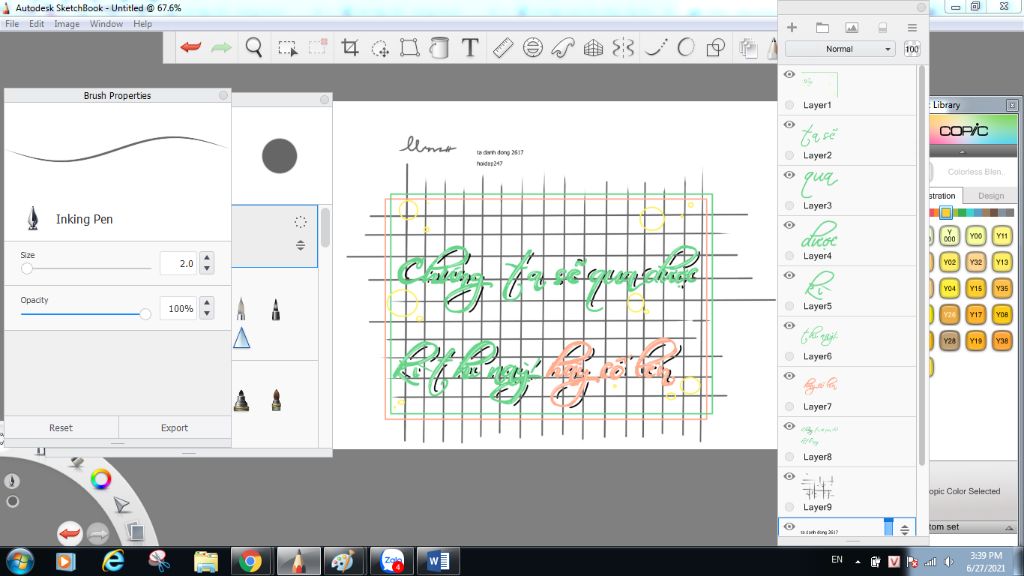Close the Brush Properties panel

(x=223, y=95)
